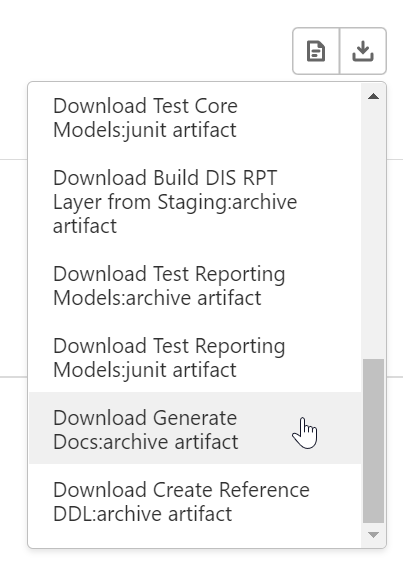This screenshot has height=561, width=403.
Task: Download the Create Reference DDL archive
Action: pos(195,502)
